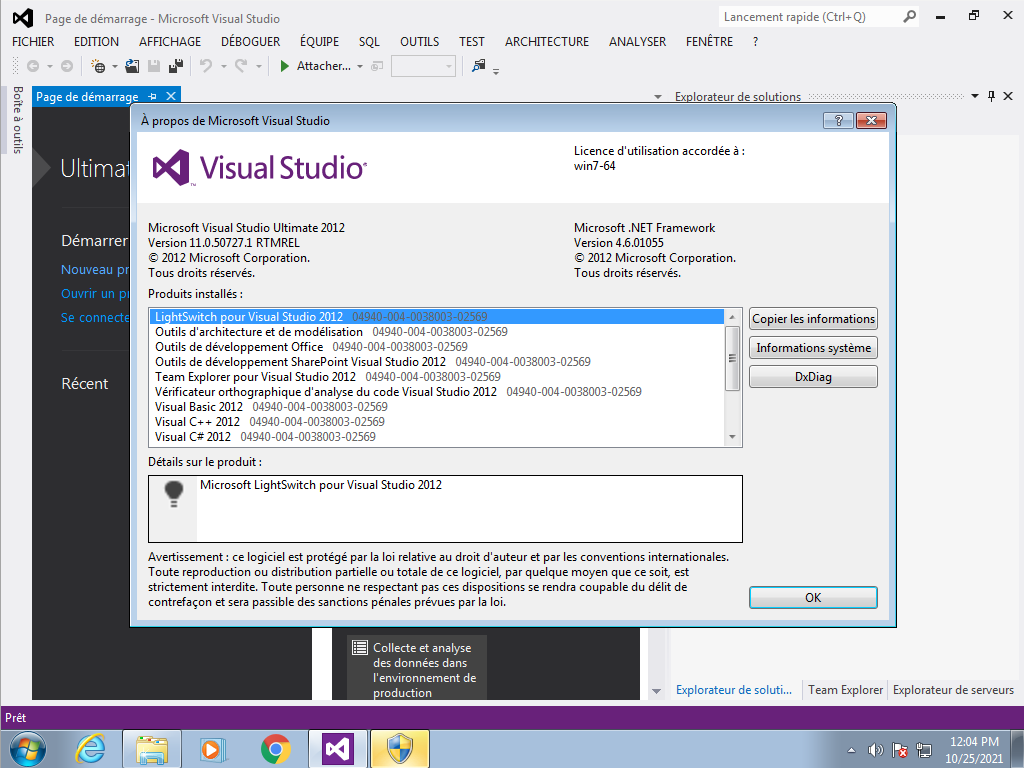Click the dialog's help question mark button
Screen dimensions: 1024x768
coord(837,121)
